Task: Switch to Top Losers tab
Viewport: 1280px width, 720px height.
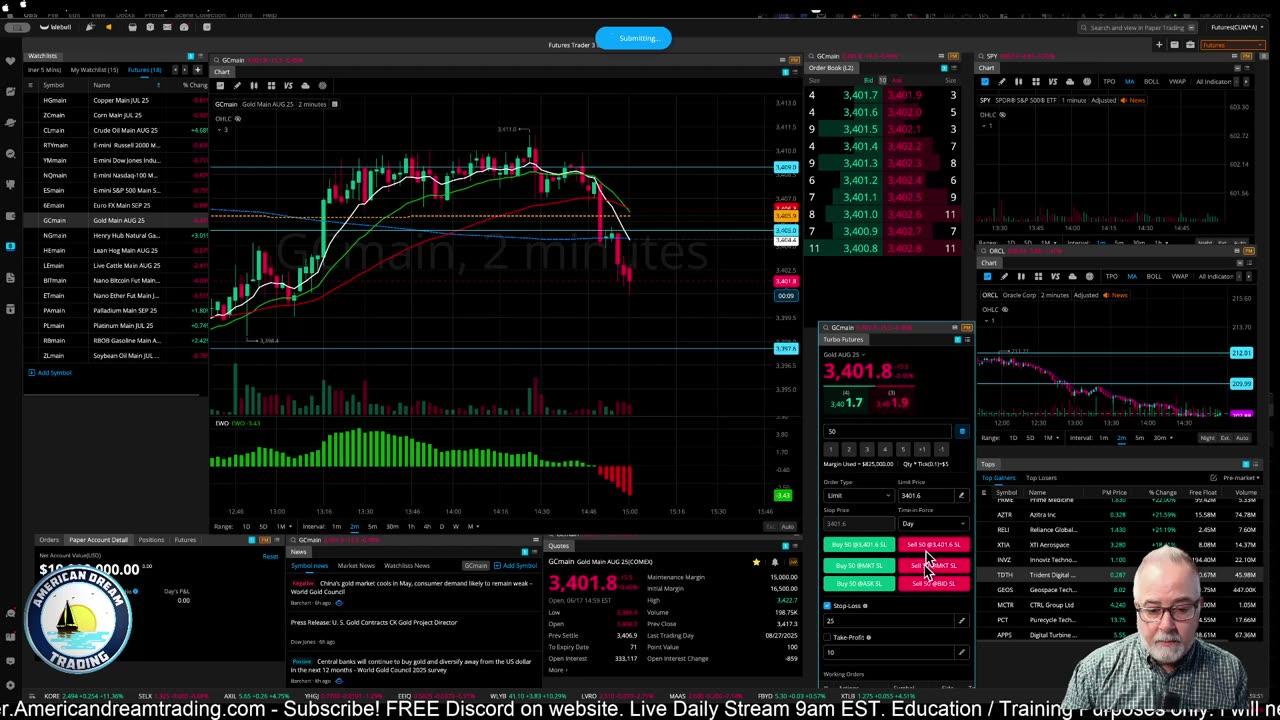Action: pos(1041,478)
